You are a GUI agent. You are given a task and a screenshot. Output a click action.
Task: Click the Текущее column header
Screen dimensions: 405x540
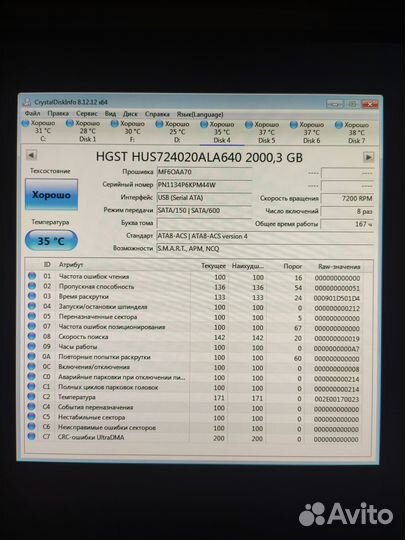coord(214,266)
